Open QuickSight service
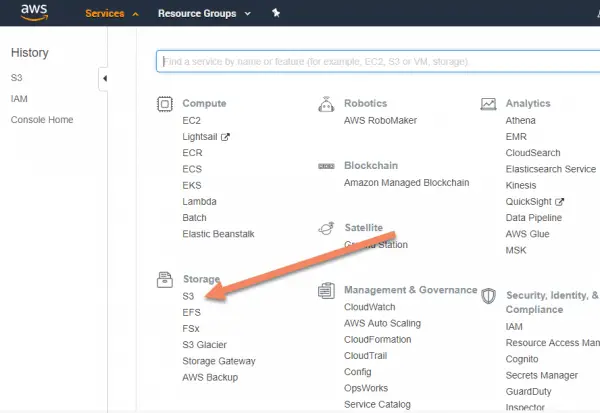600x413 pixels. [x=528, y=201]
